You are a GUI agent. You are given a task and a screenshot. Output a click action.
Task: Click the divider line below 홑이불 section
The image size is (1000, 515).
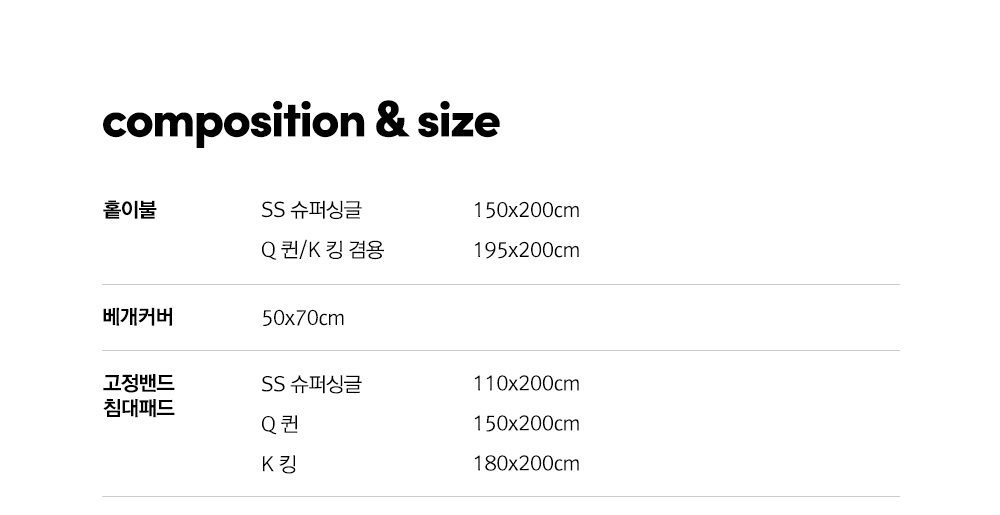[x=501, y=285]
